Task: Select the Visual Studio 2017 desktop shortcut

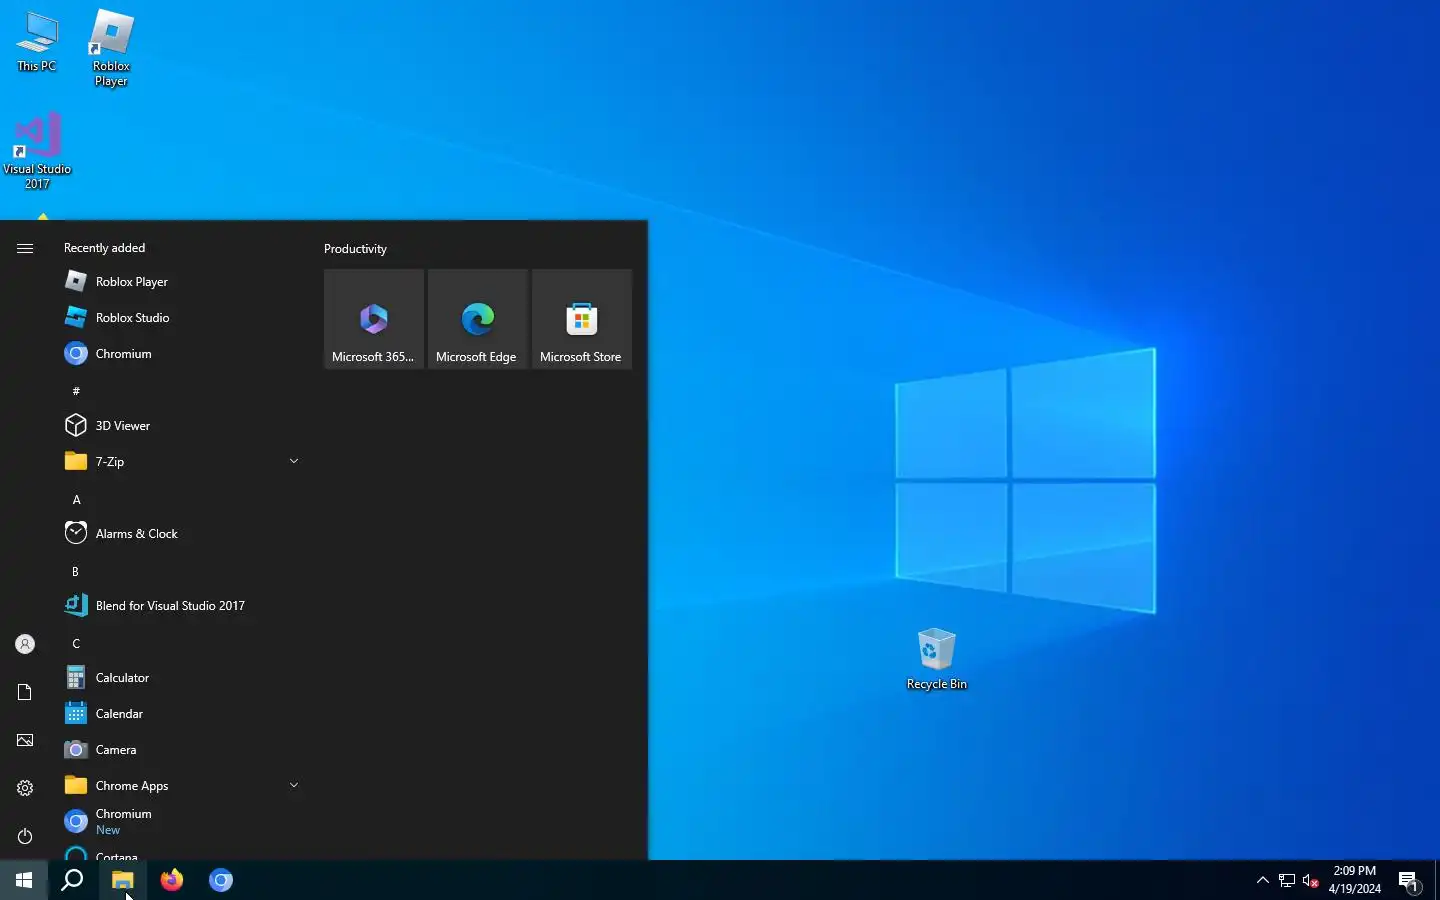Action: click(x=37, y=151)
